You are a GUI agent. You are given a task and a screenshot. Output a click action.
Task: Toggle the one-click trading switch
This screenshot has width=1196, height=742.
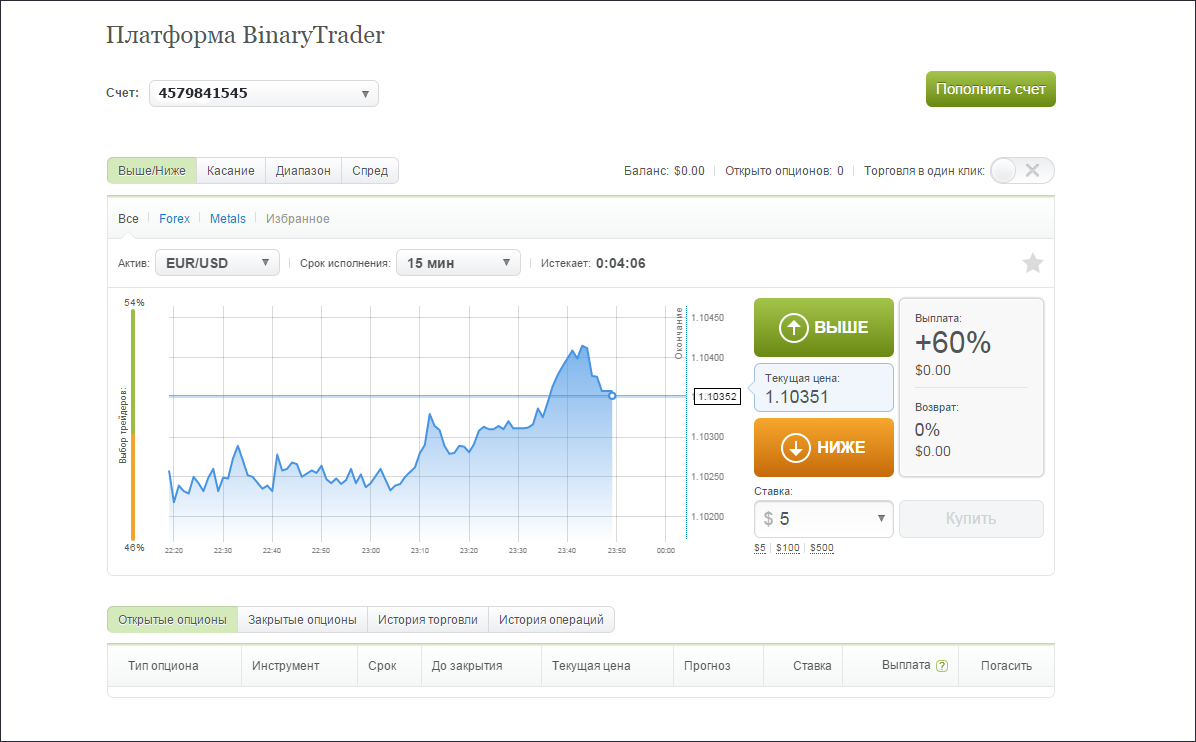click(1022, 171)
